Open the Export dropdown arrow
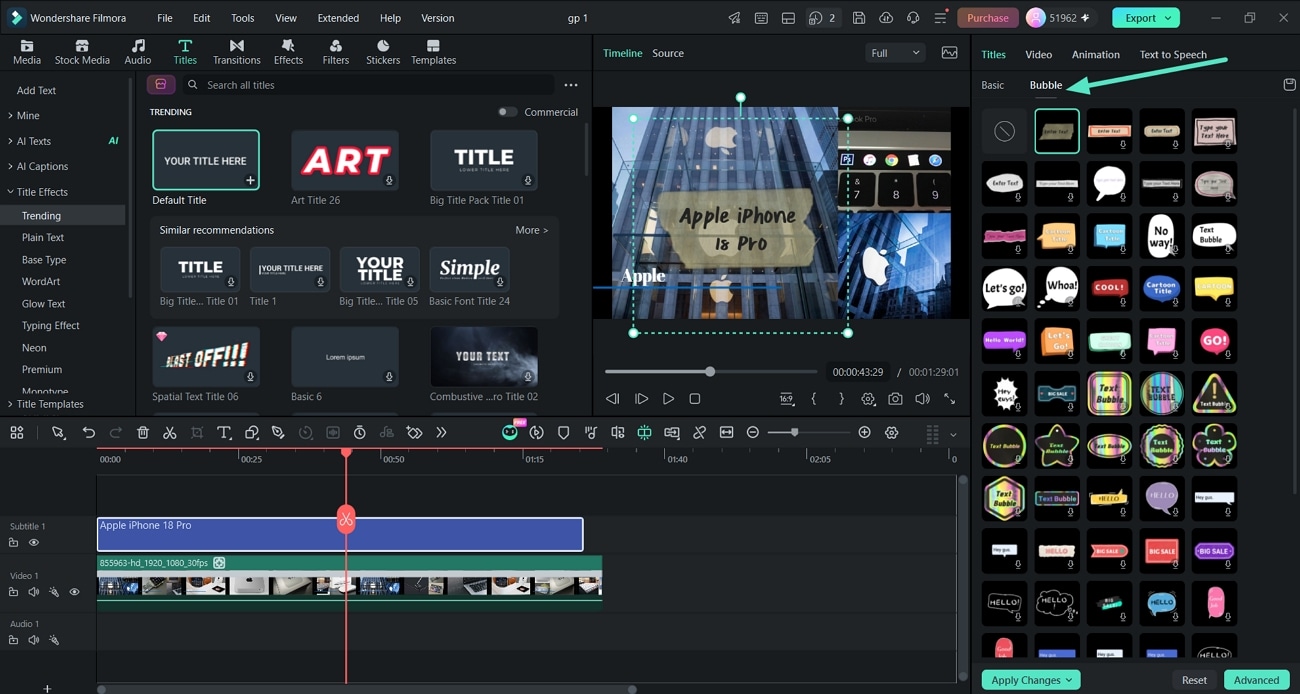The width and height of the screenshot is (1300, 694). [x=1169, y=18]
